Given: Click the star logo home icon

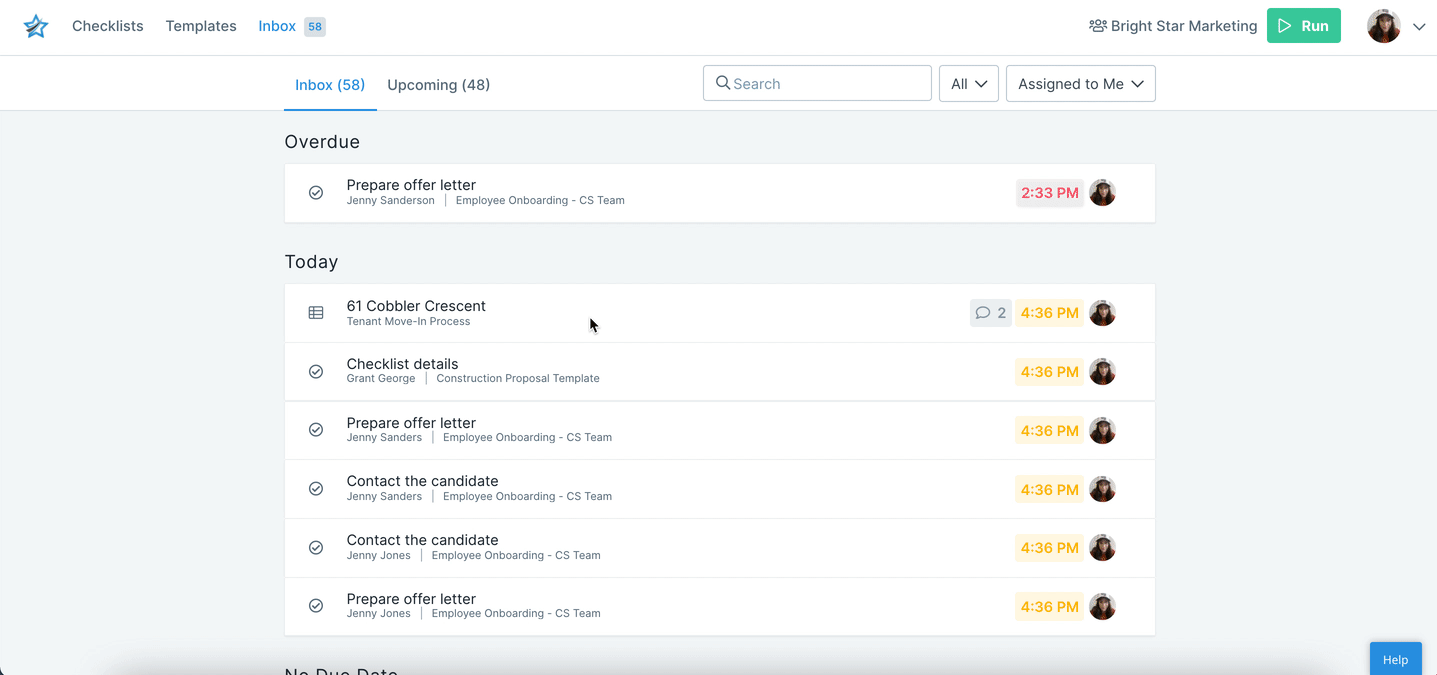Looking at the screenshot, I should coord(36,27).
